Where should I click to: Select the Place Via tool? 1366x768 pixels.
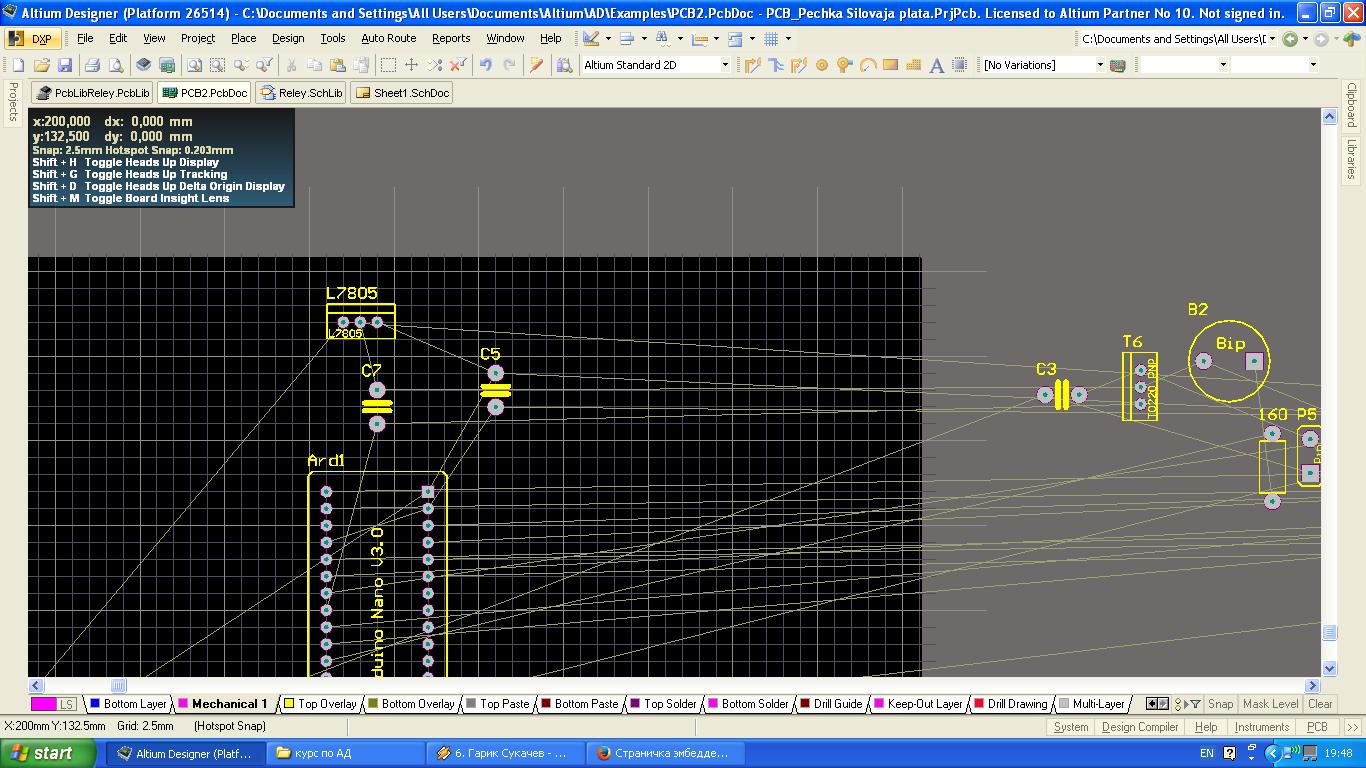tap(845, 65)
